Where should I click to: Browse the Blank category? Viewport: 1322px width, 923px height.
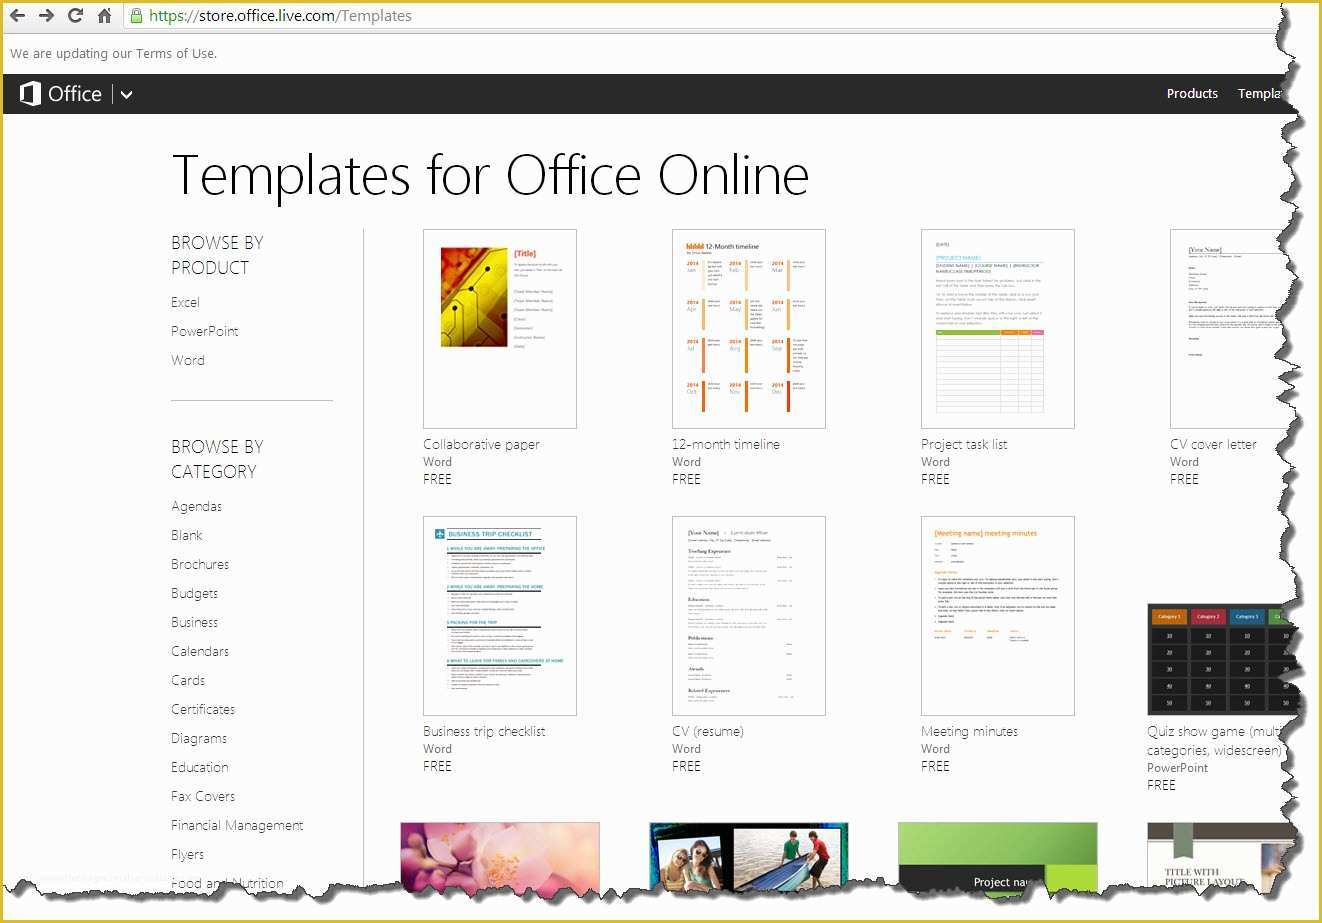pos(187,535)
